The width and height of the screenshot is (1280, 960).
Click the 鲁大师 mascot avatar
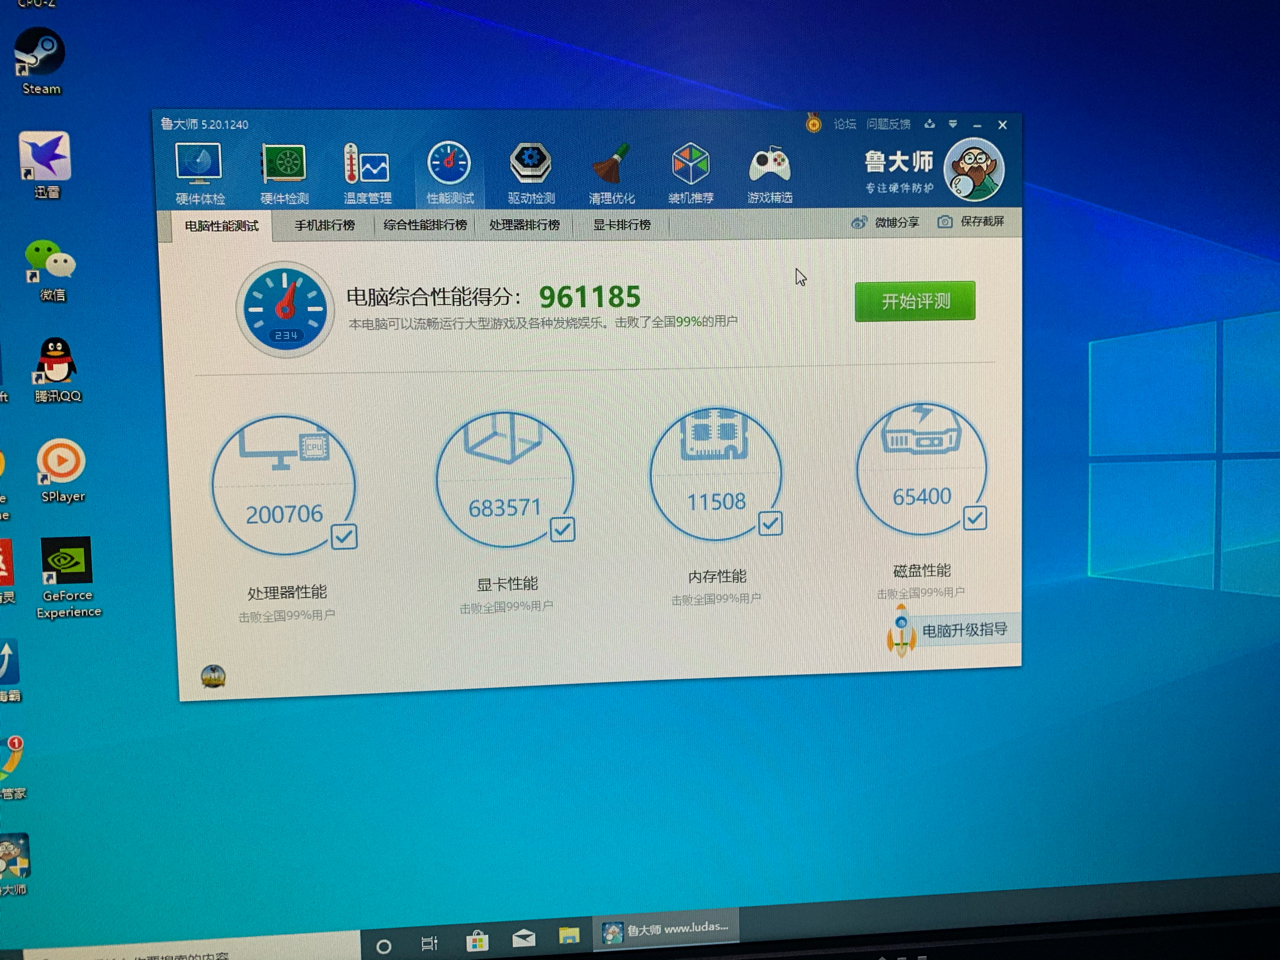click(974, 169)
